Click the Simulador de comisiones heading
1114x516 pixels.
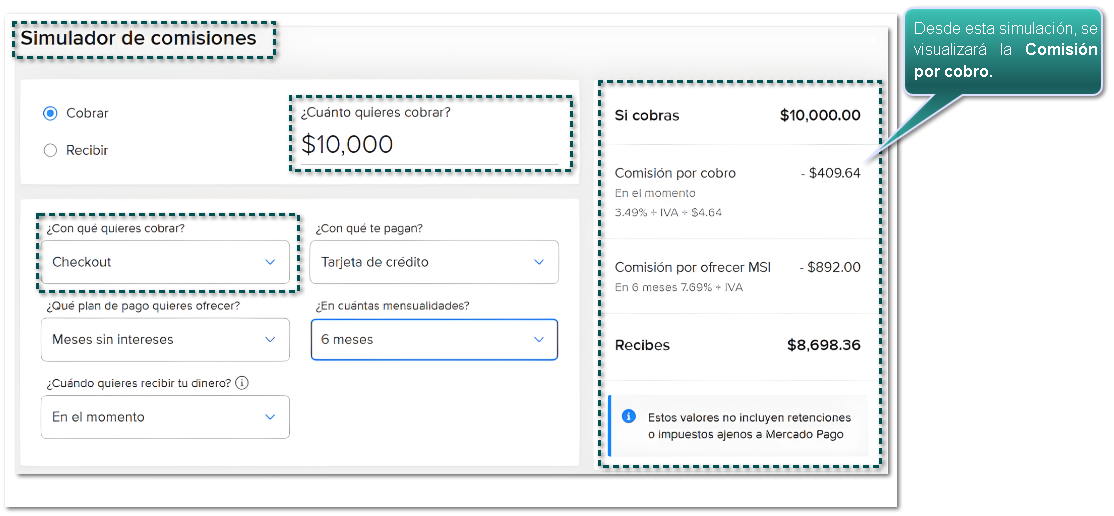coord(139,39)
